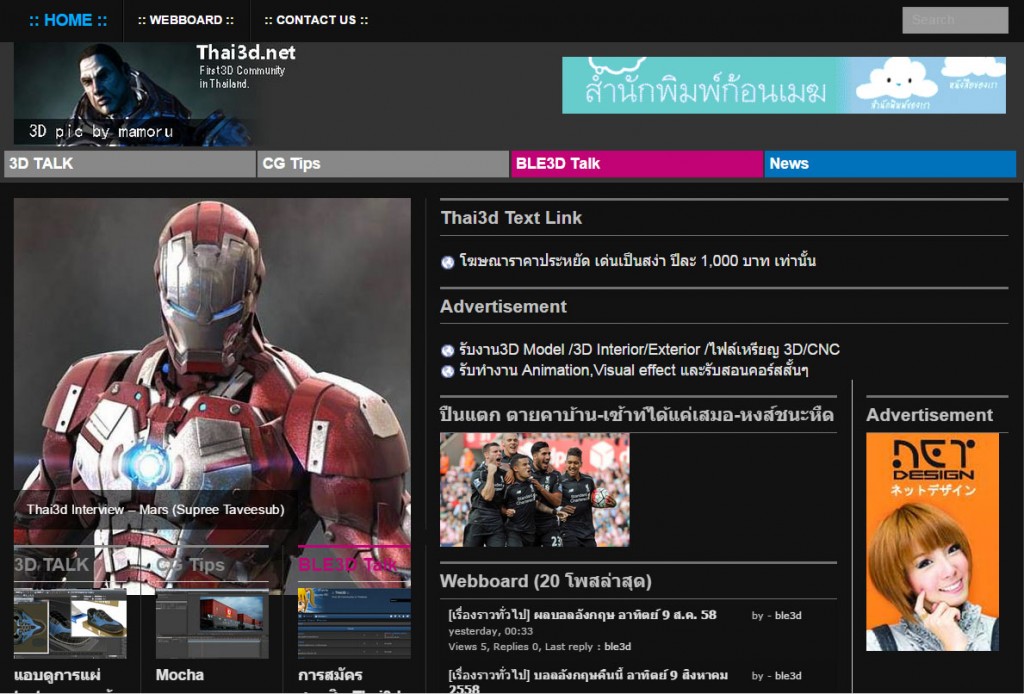Select the pink BLE3D Talk tab

pyautogui.click(x=636, y=164)
